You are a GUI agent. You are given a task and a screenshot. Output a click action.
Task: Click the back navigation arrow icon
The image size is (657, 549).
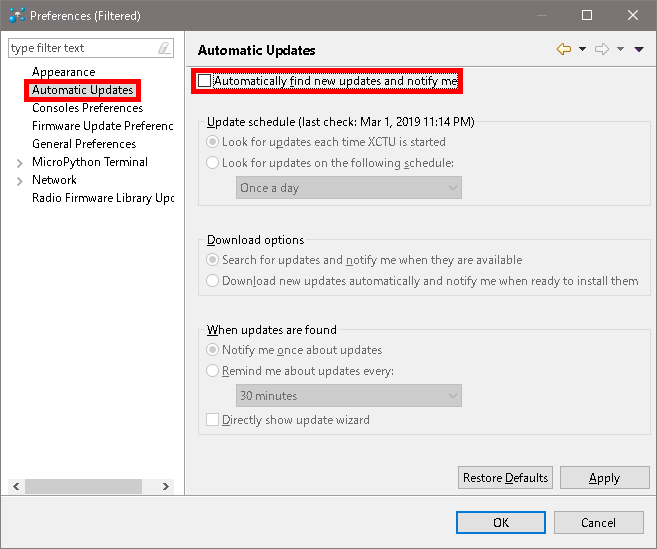[x=564, y=49]
